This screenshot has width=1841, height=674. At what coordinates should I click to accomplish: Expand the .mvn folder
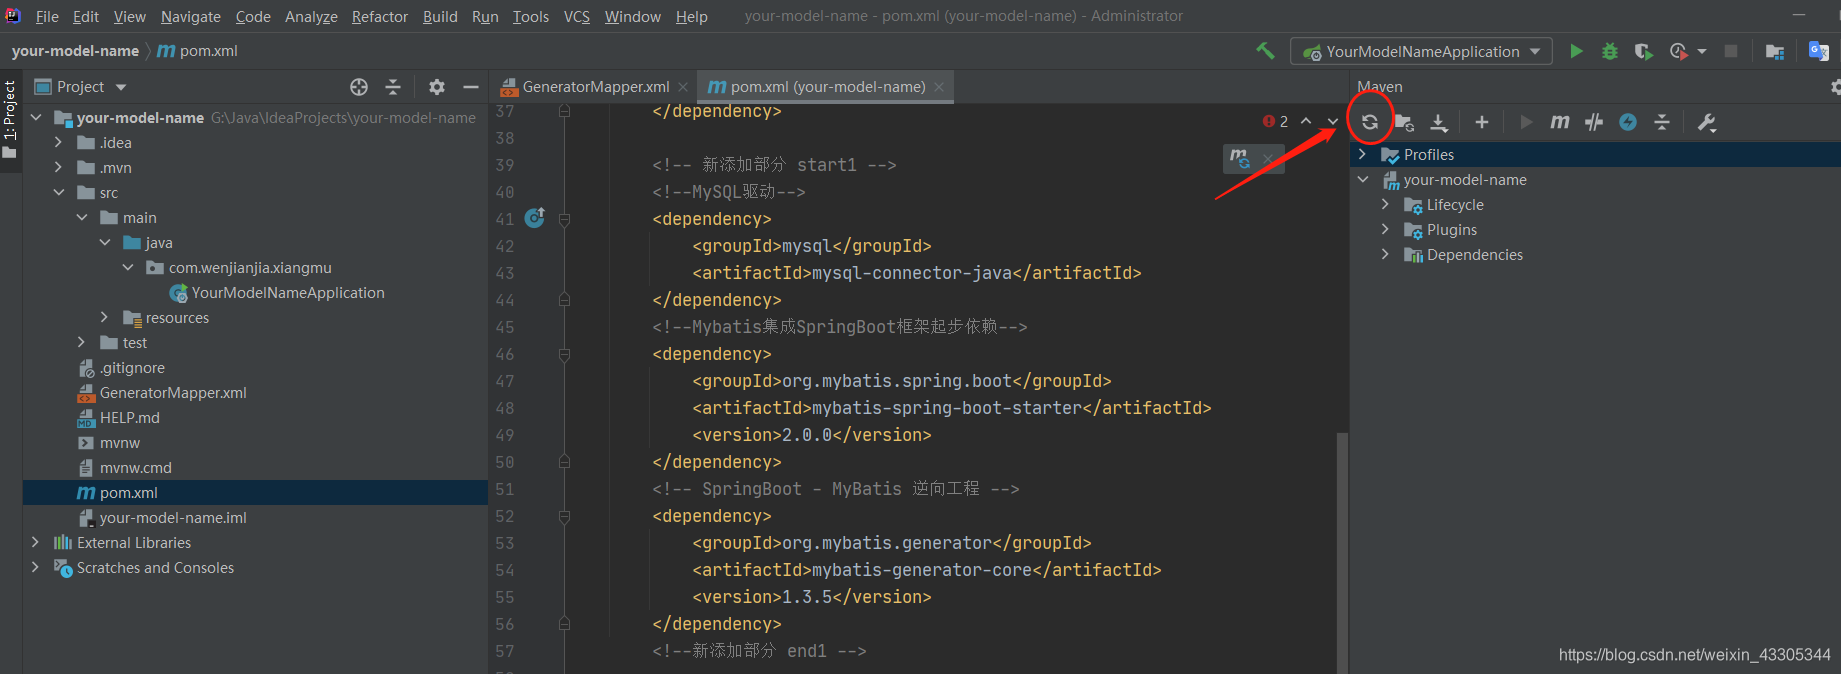pyautogui.click(x=59, y=167)
